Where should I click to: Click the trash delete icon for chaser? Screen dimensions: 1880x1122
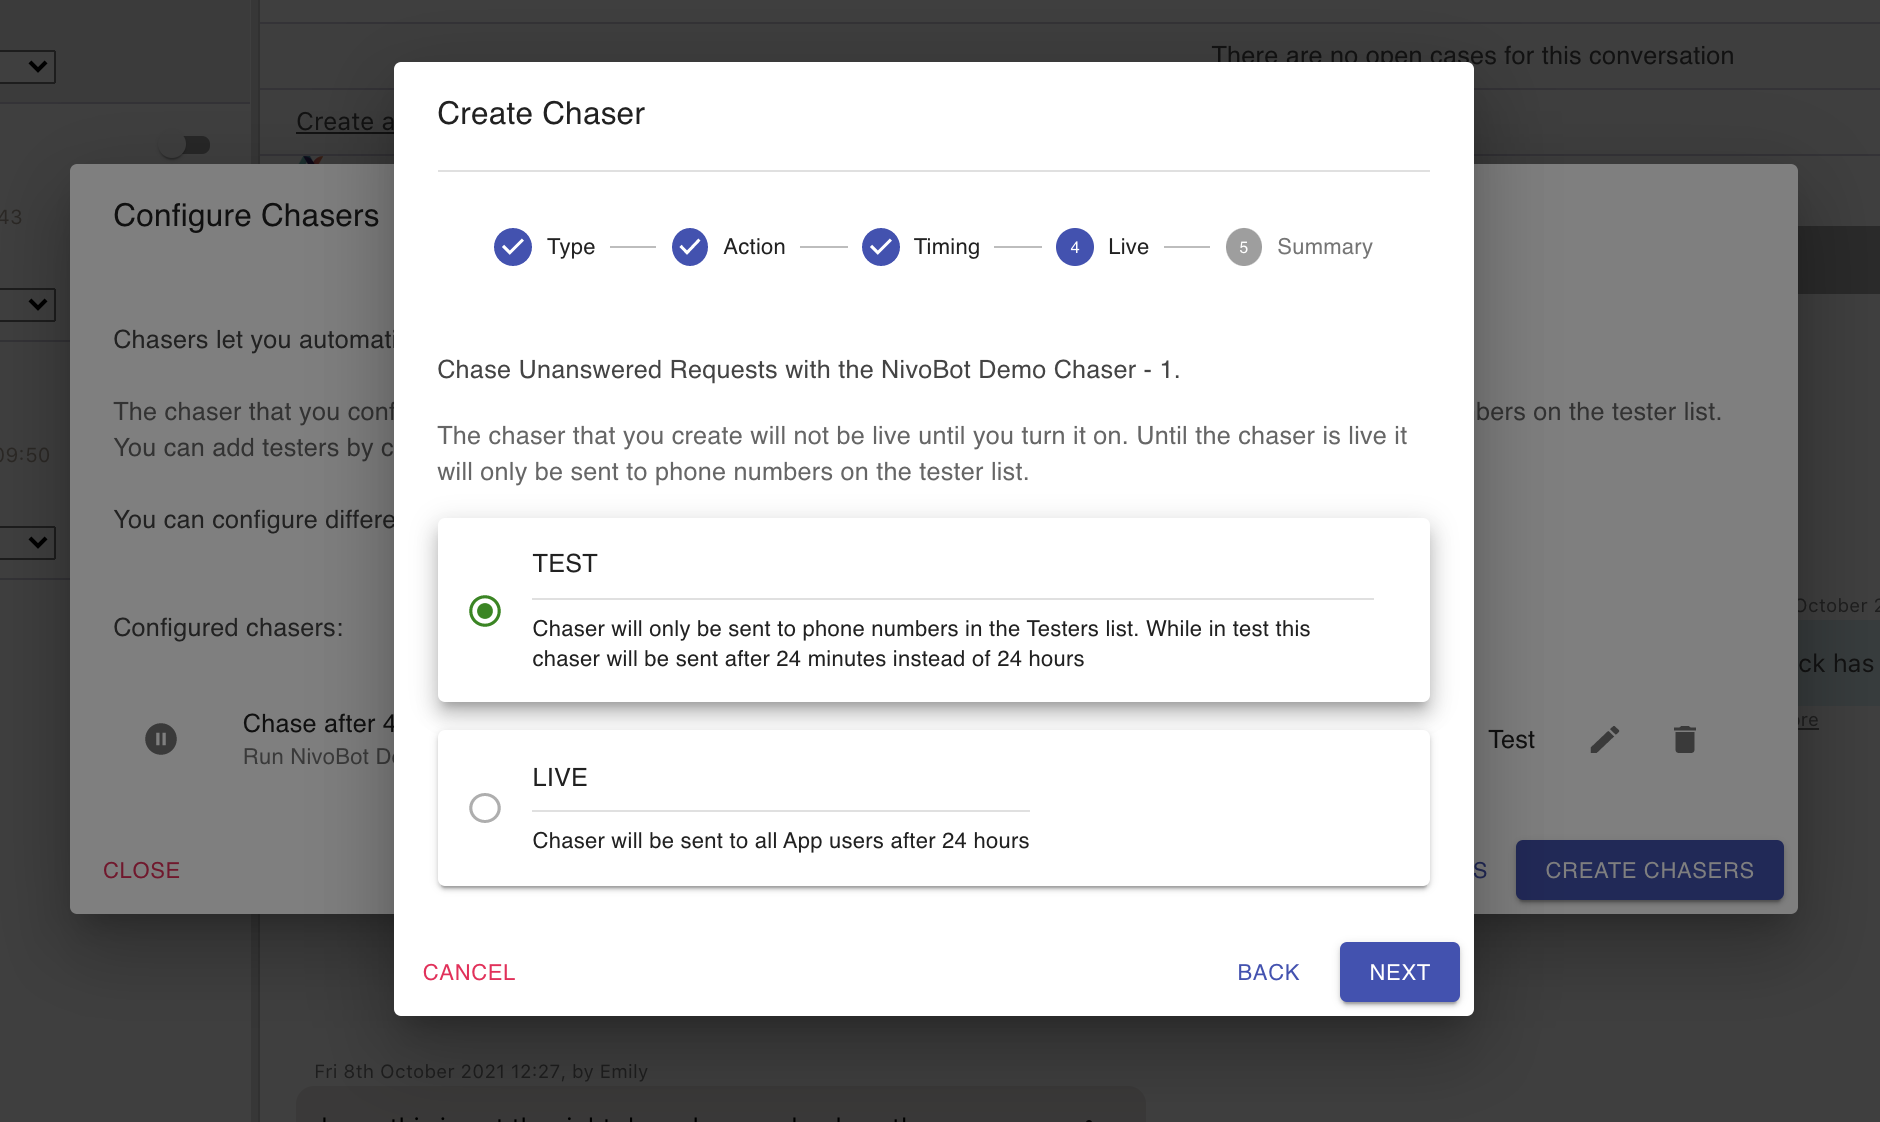[x=1685, y=739]
